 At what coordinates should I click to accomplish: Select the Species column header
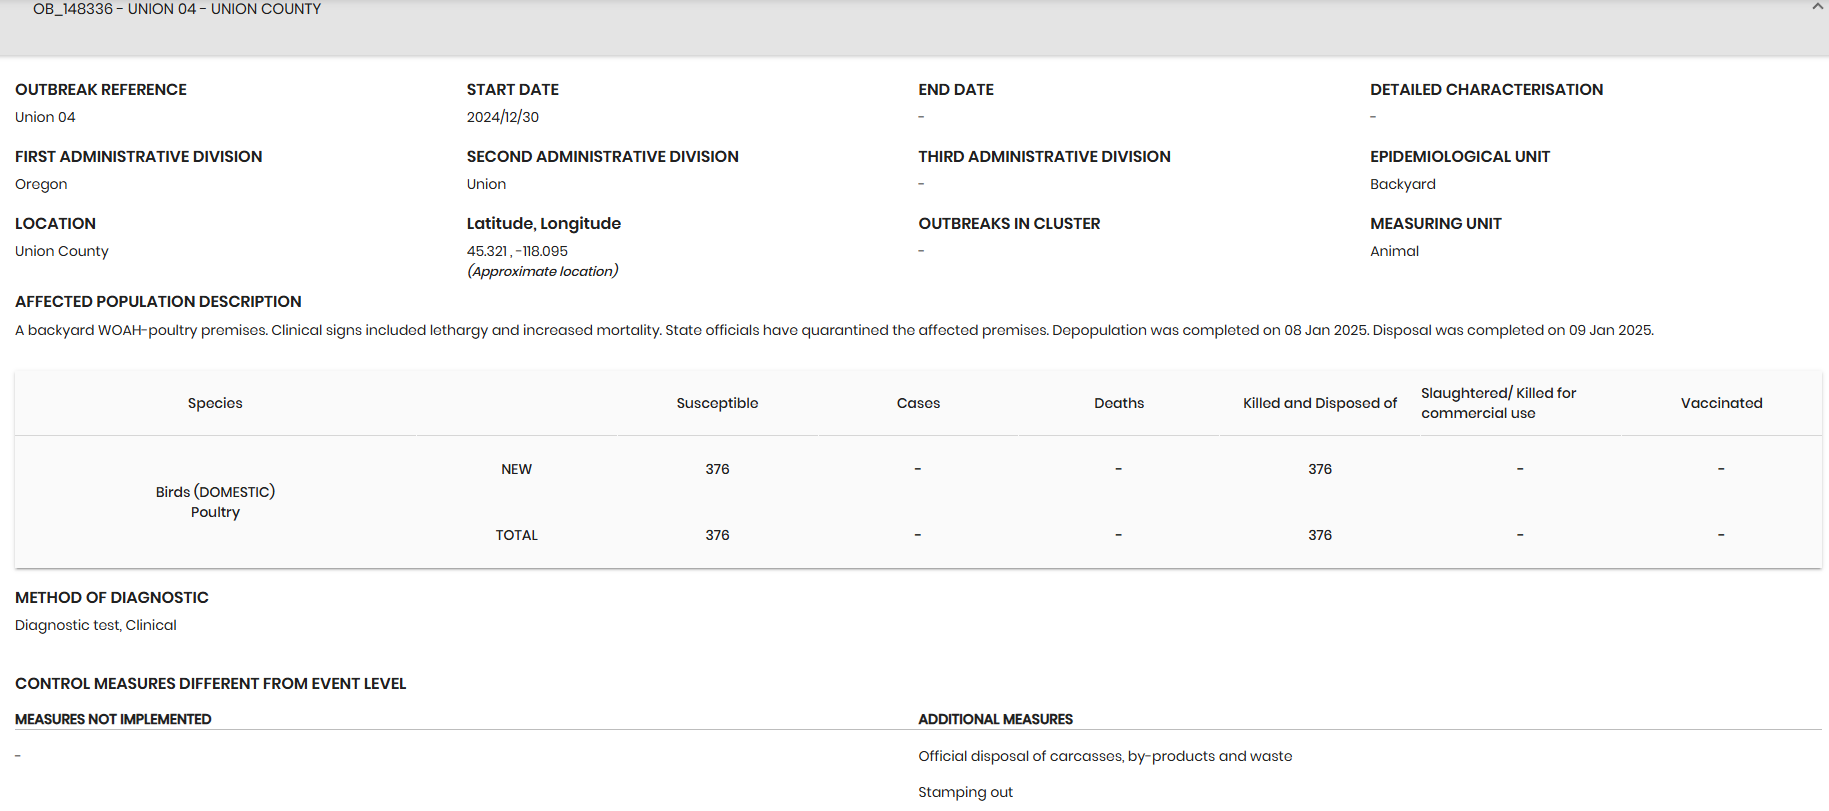point(215,403)
